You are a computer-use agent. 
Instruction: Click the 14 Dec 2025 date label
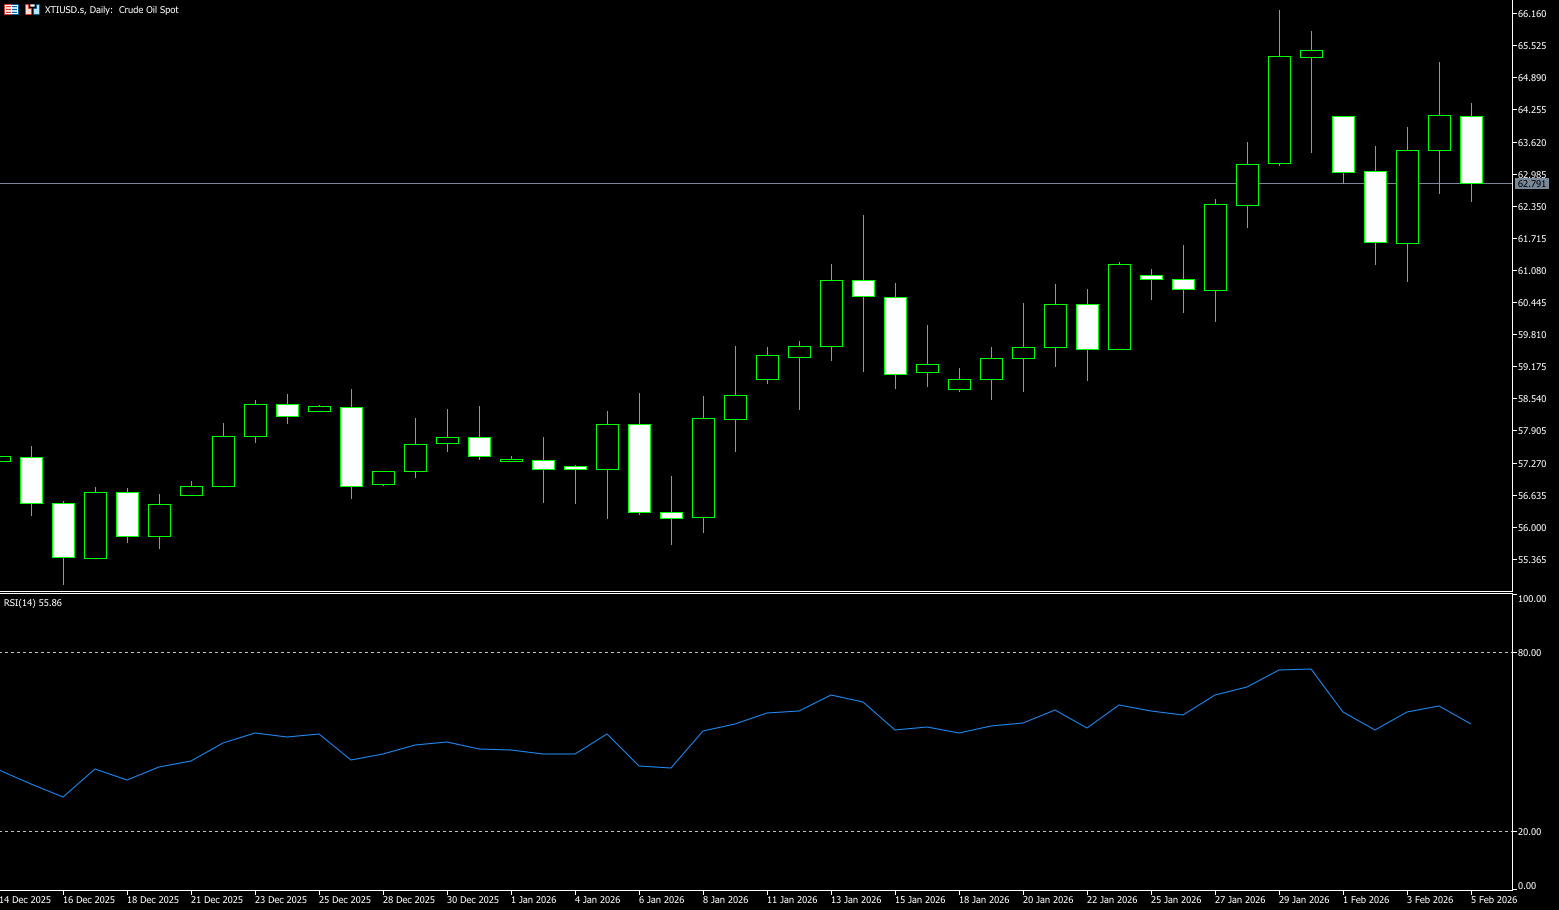[25, 900]
